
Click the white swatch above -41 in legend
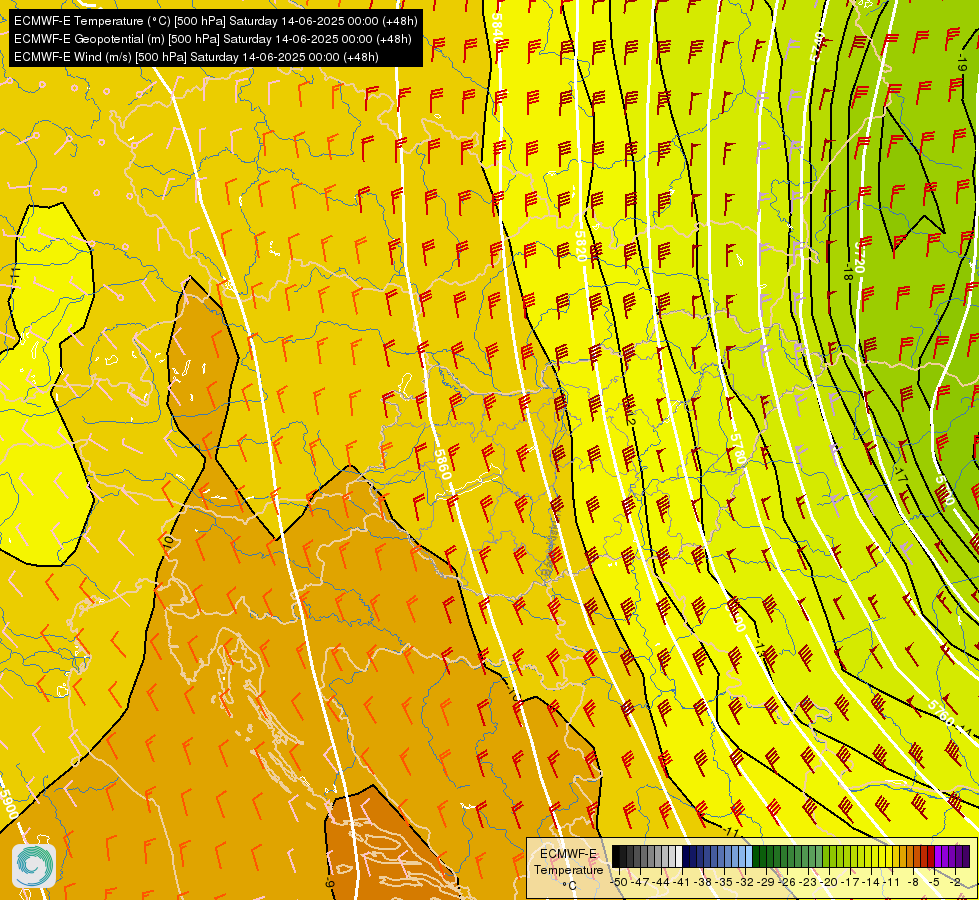point(679,857)
